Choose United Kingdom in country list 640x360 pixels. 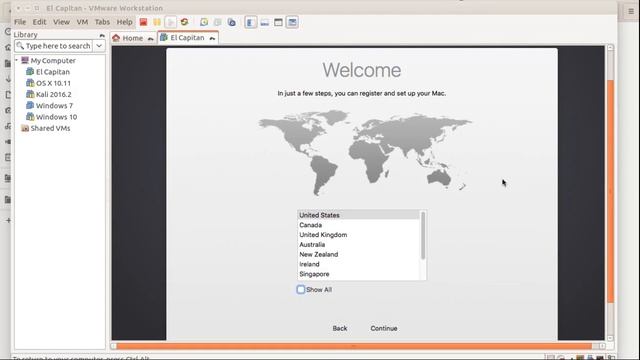click(358, 235)
